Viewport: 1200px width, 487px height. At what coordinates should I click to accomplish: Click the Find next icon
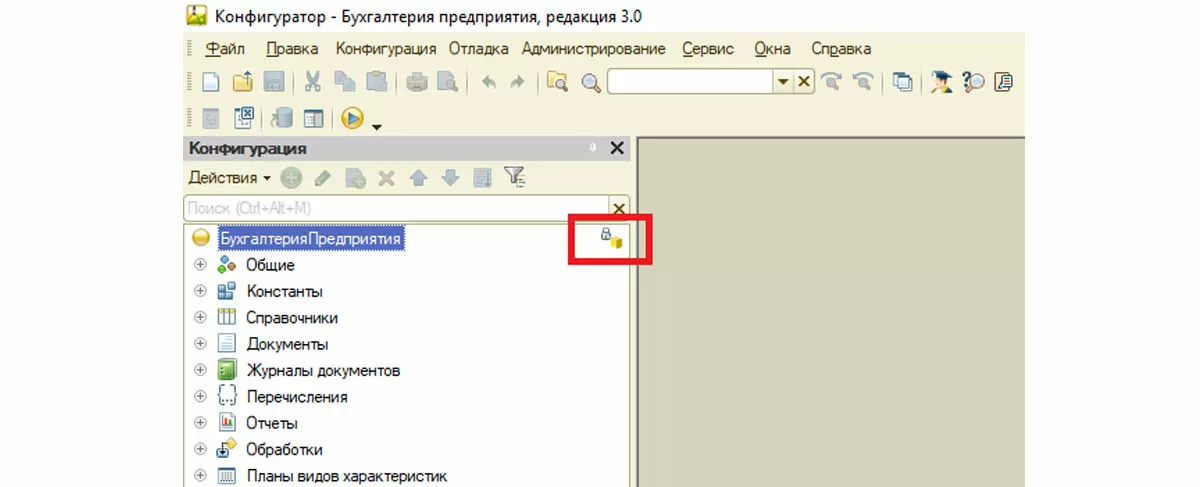[x=831, y=82]
